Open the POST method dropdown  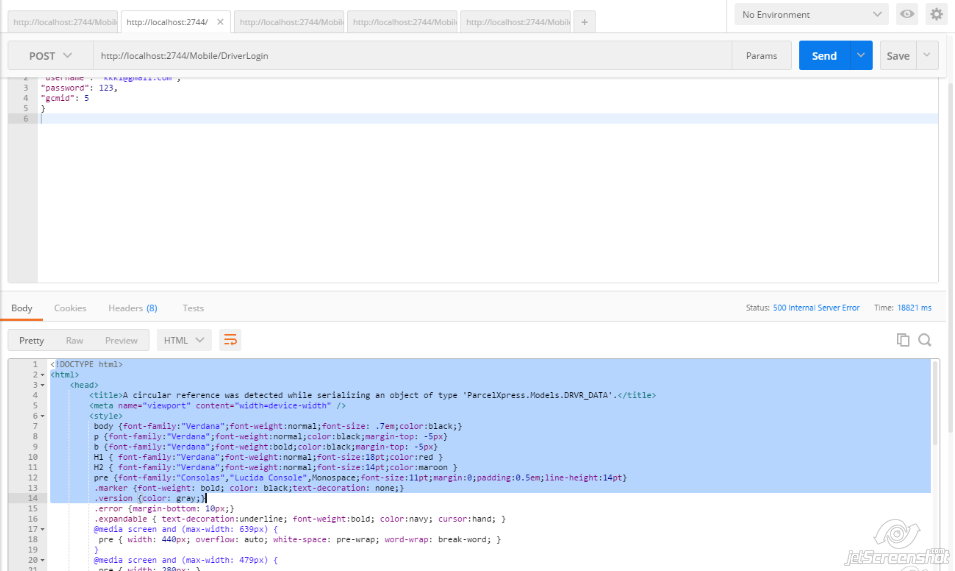(51, 56)
